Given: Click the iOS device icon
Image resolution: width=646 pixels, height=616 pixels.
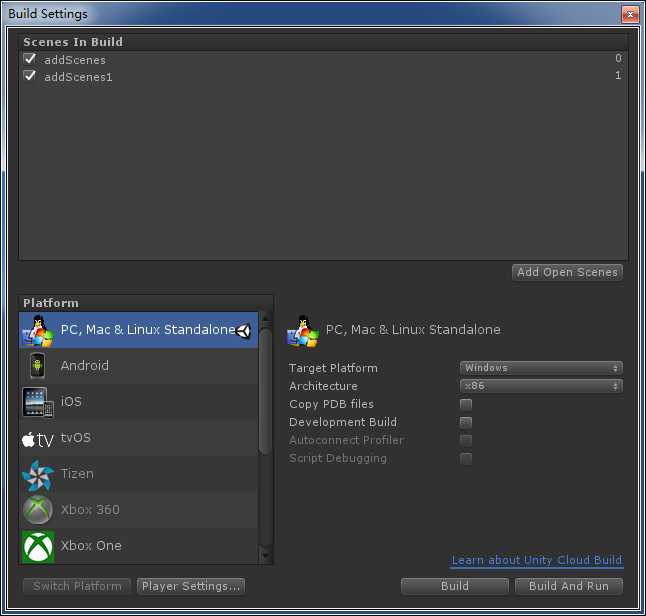Looking at the screenshot, I should (x=37, y=402).
